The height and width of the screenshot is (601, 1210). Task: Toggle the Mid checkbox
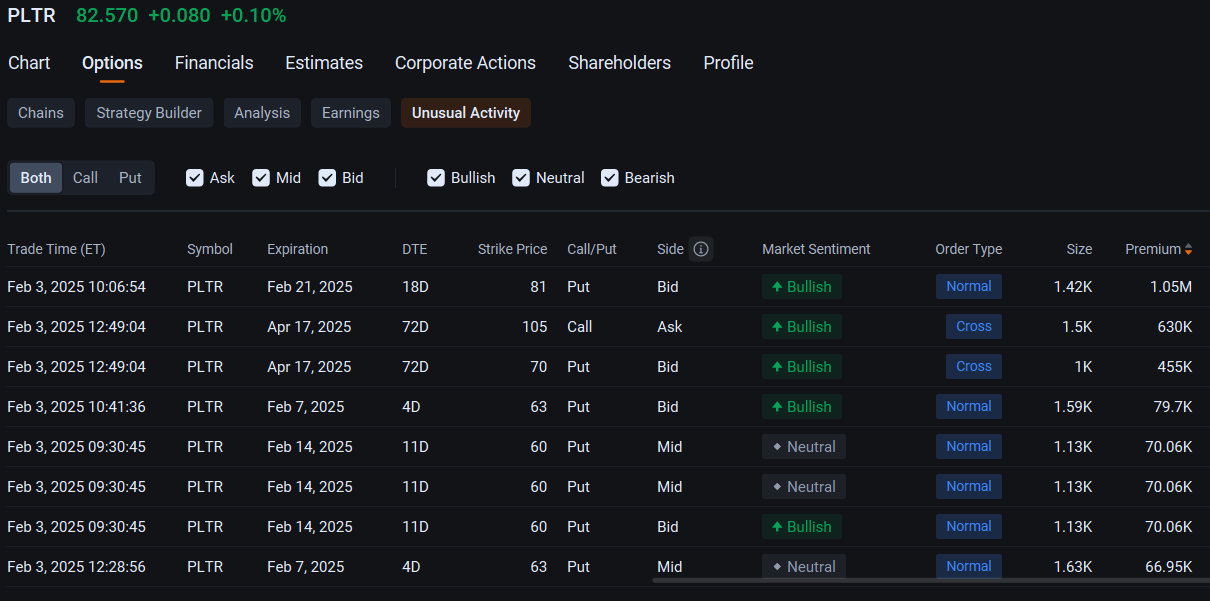(x=261, y=178)
